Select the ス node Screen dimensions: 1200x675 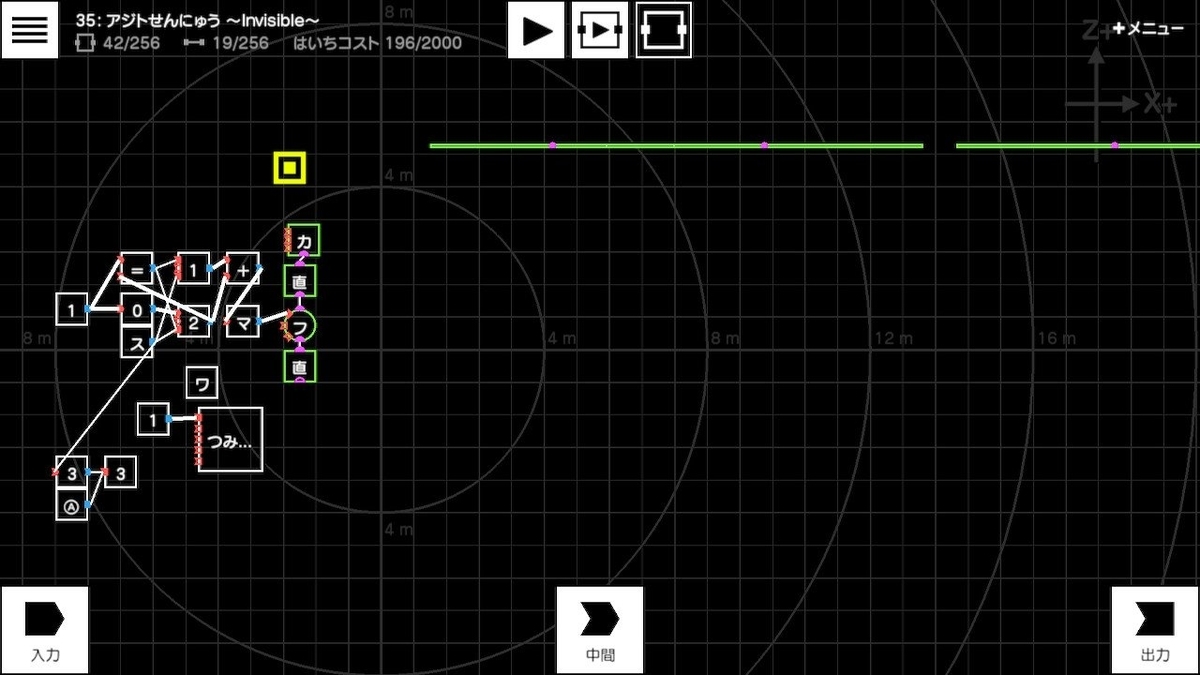(x=136, y=342)
